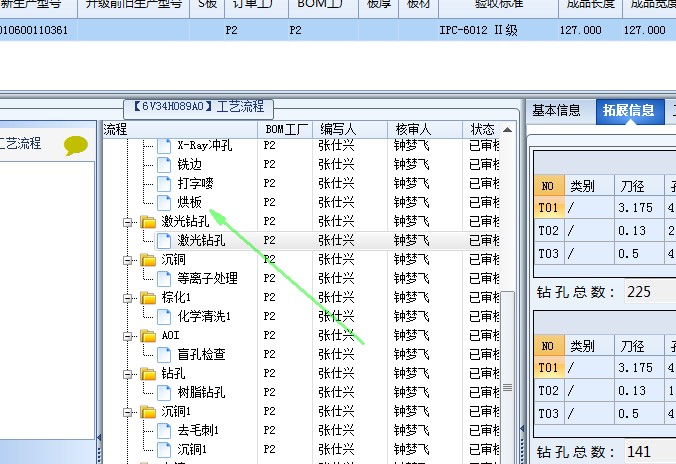
Task: Click the 棕化1 folder icon
Action: point(148,298)
